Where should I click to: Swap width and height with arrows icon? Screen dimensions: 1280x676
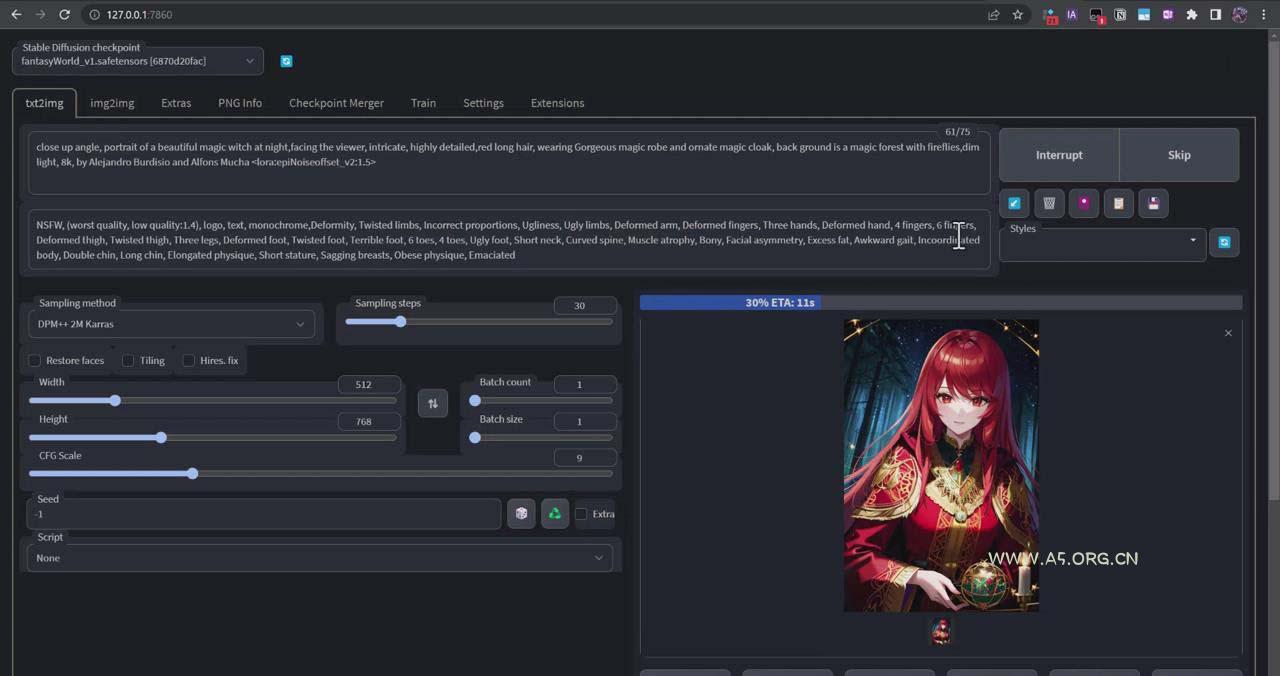433,403
